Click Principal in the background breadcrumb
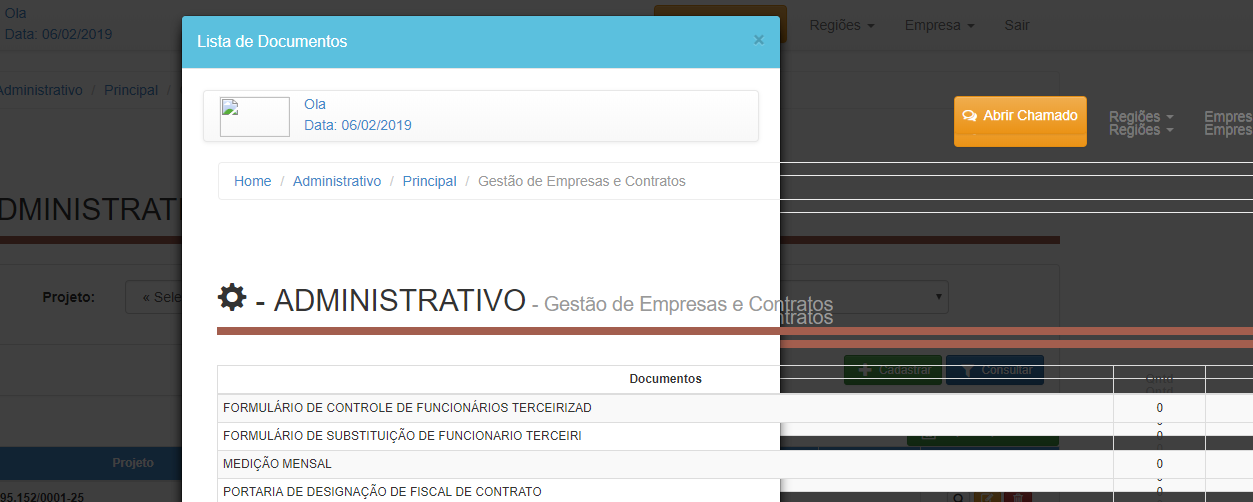The height and width of the screenshot is (502, 1253). point(131,90)
